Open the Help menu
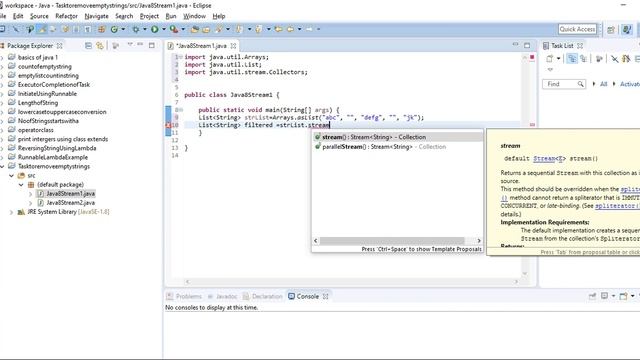 tap(219, 16)
